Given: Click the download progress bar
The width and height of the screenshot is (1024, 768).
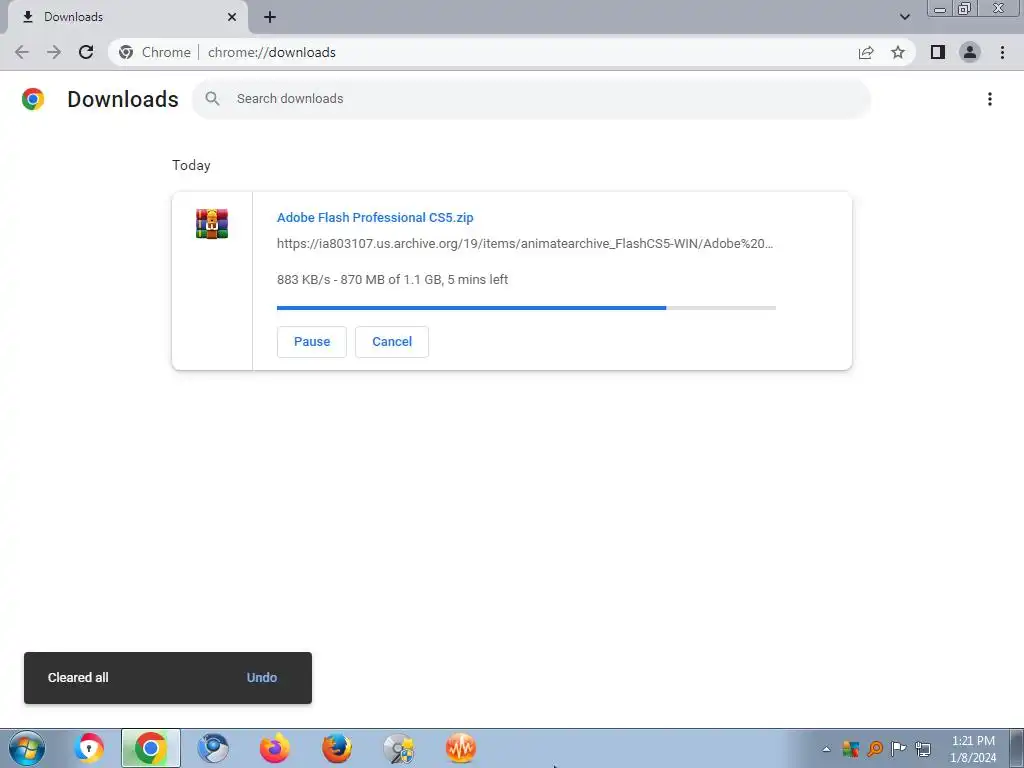Looking at the screenshot, I should point(526,308).
